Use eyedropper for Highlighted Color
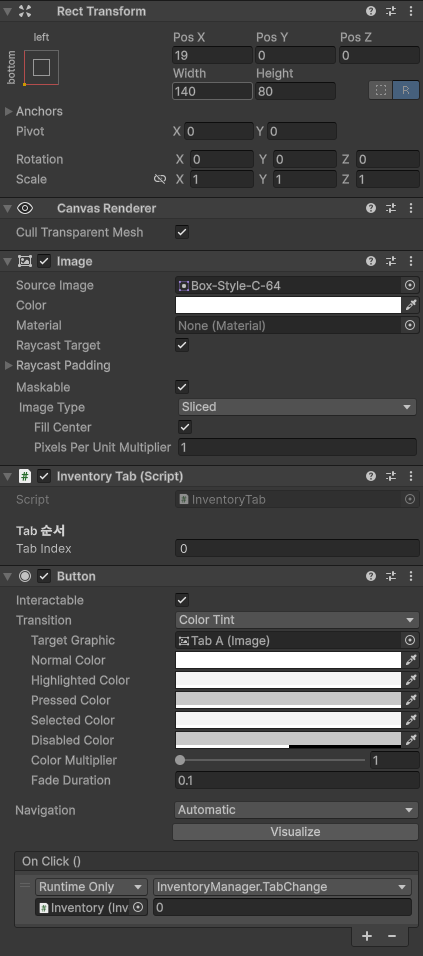The width and height of the screenshot is (423, 956). pos(411,680)
